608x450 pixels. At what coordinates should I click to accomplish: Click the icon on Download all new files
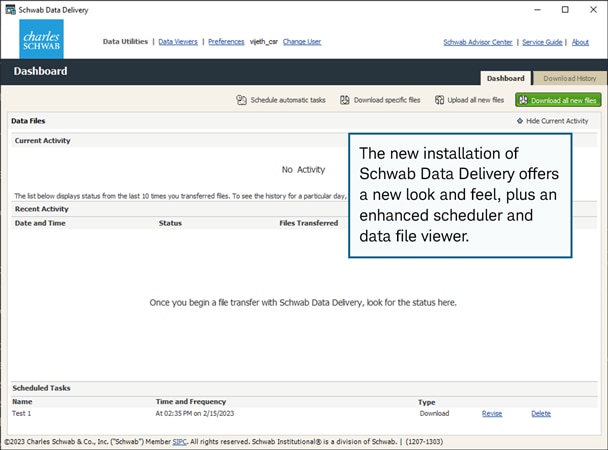523,100
